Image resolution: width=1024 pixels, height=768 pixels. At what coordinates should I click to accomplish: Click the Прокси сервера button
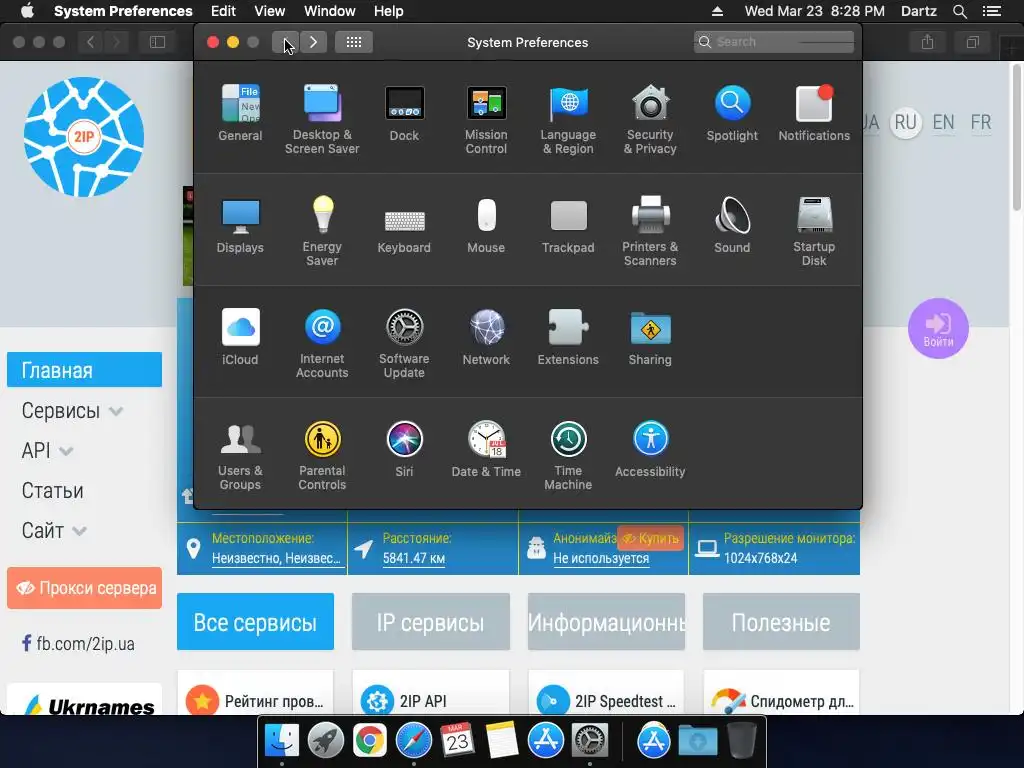tap(84, 588)
